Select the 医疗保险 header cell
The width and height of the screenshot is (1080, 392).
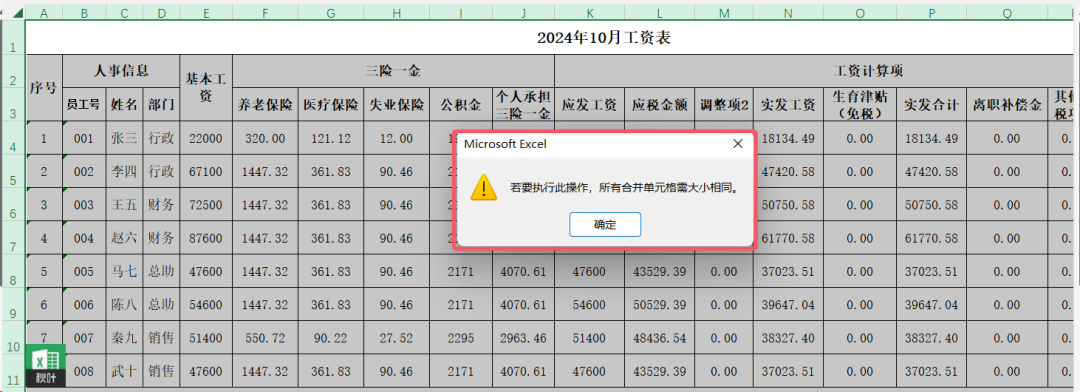tap(331, 105)
